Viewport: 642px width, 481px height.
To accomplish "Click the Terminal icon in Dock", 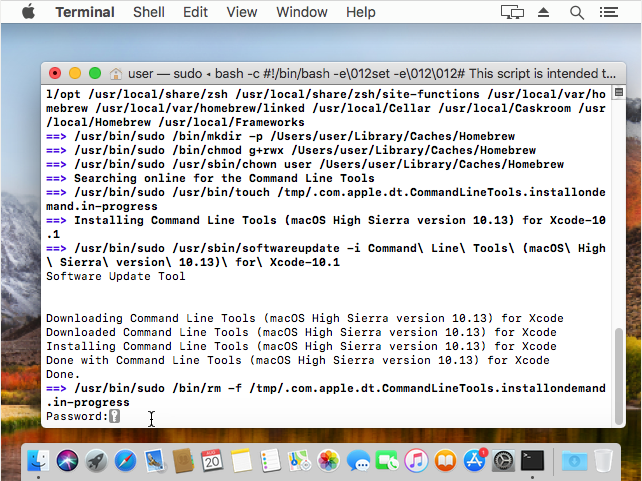I will 532,461.
